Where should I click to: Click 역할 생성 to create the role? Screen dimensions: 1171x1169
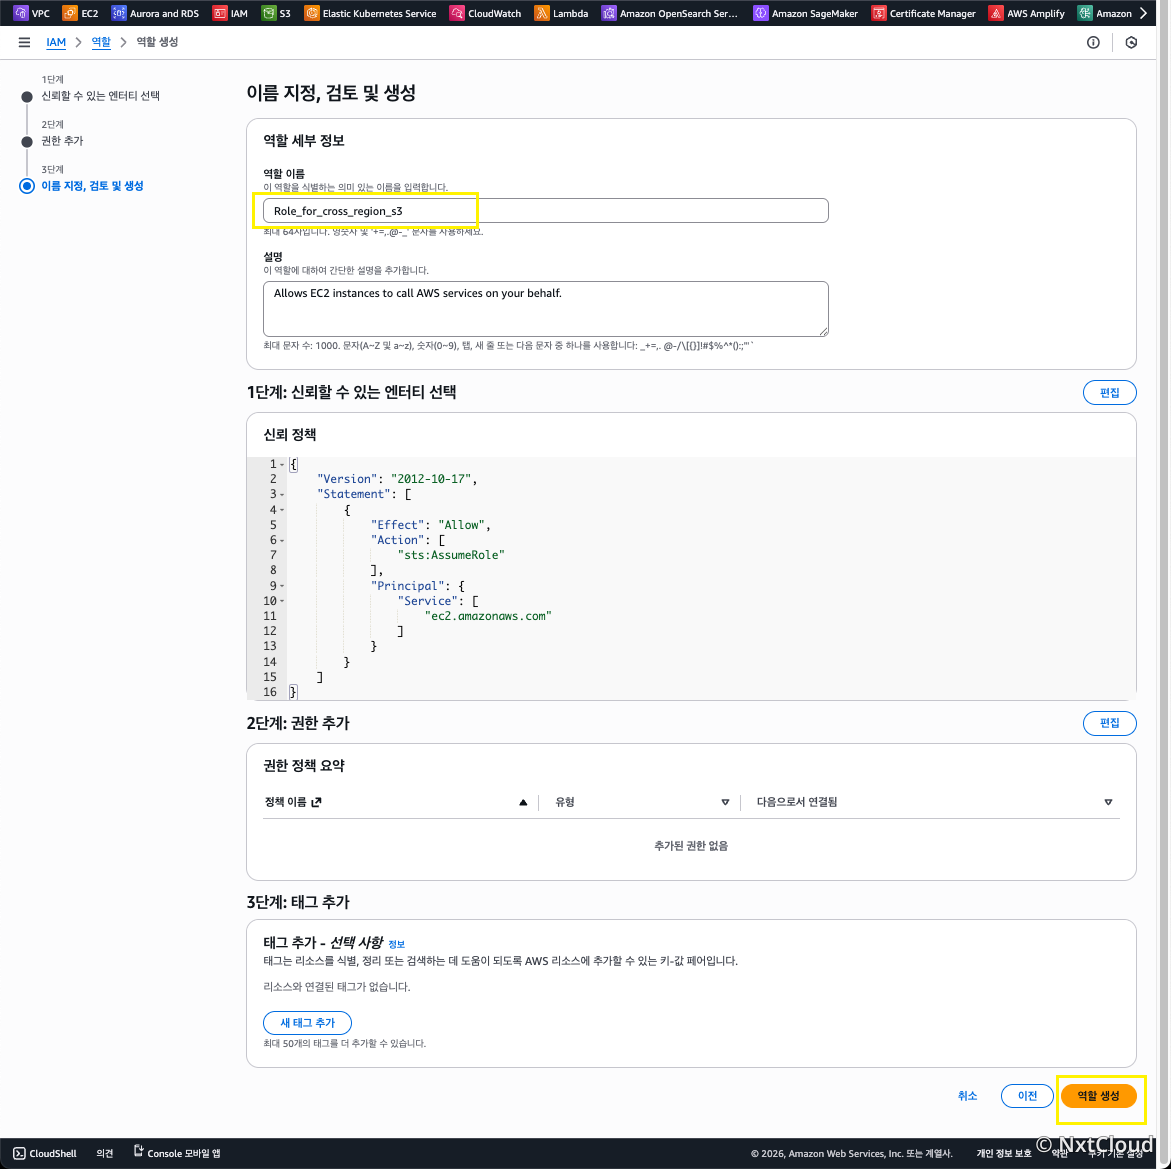1098,1096
